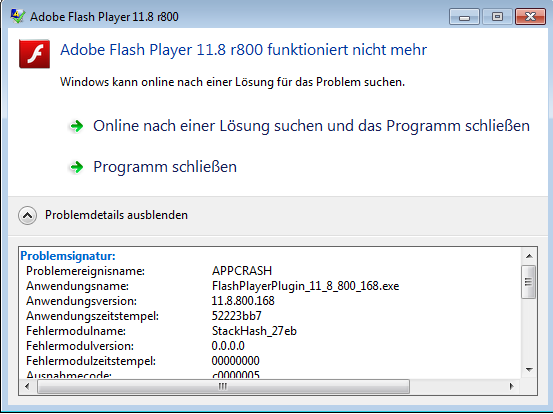Close the dialog with the red X

click(x=530, y=17)
